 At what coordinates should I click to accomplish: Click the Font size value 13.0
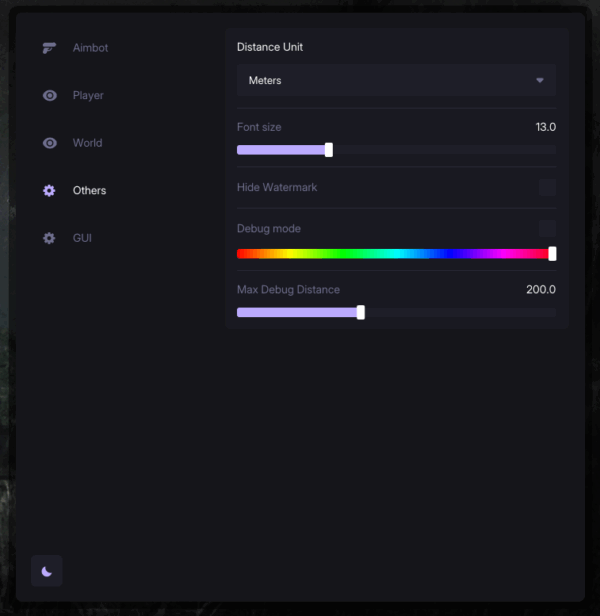[x=546, y=127]
